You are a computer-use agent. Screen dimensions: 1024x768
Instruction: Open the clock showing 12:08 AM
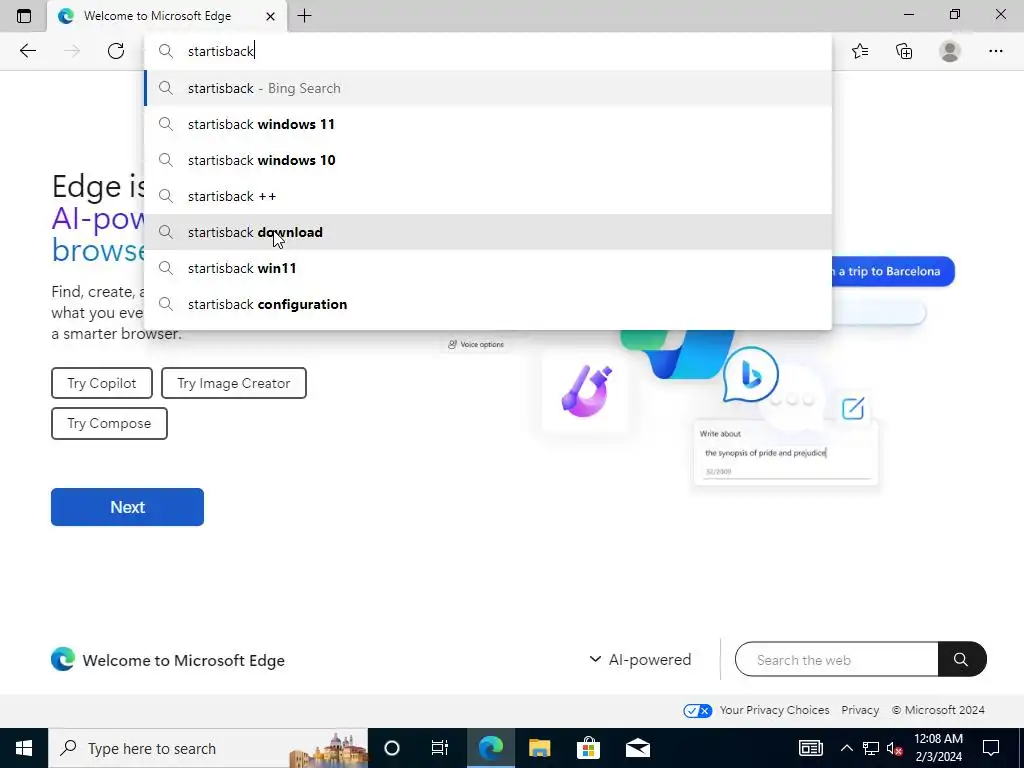pyautogui.click(x=938, y=748)
